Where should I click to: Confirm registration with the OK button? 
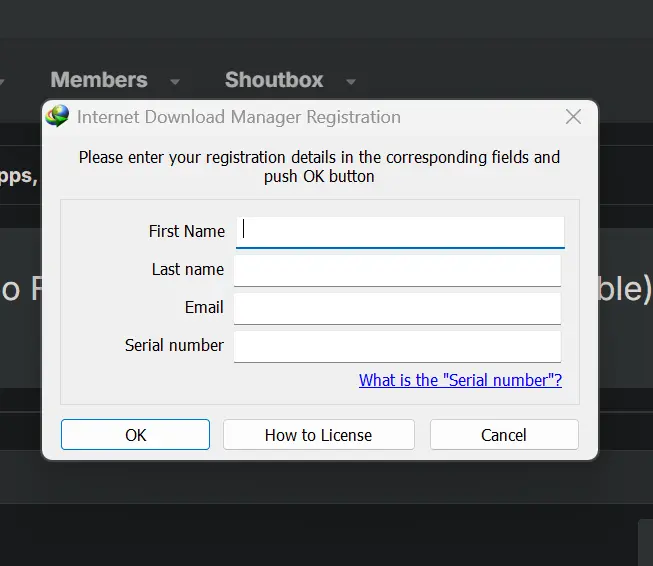135,435
